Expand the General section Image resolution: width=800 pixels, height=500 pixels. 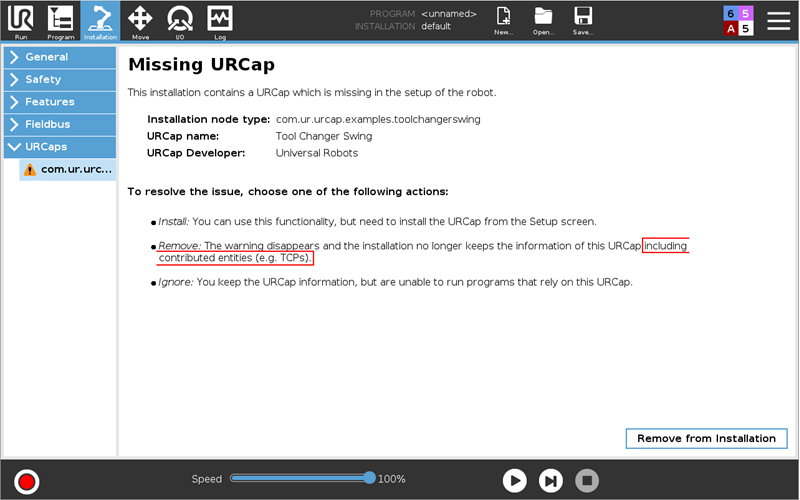tap(59, 57)
